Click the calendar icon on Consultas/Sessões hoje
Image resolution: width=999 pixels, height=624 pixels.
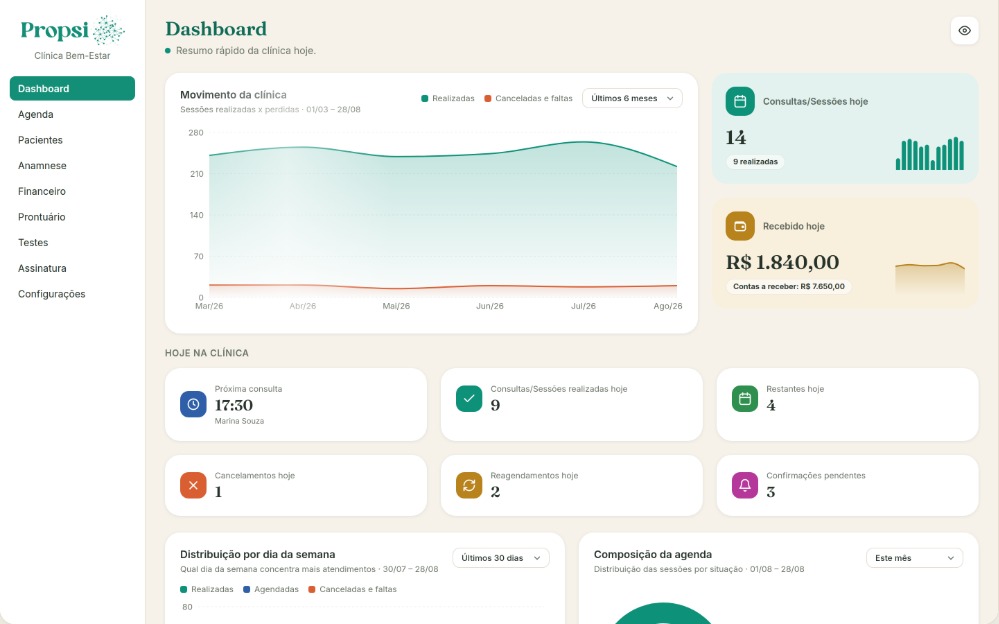point(740,101)
